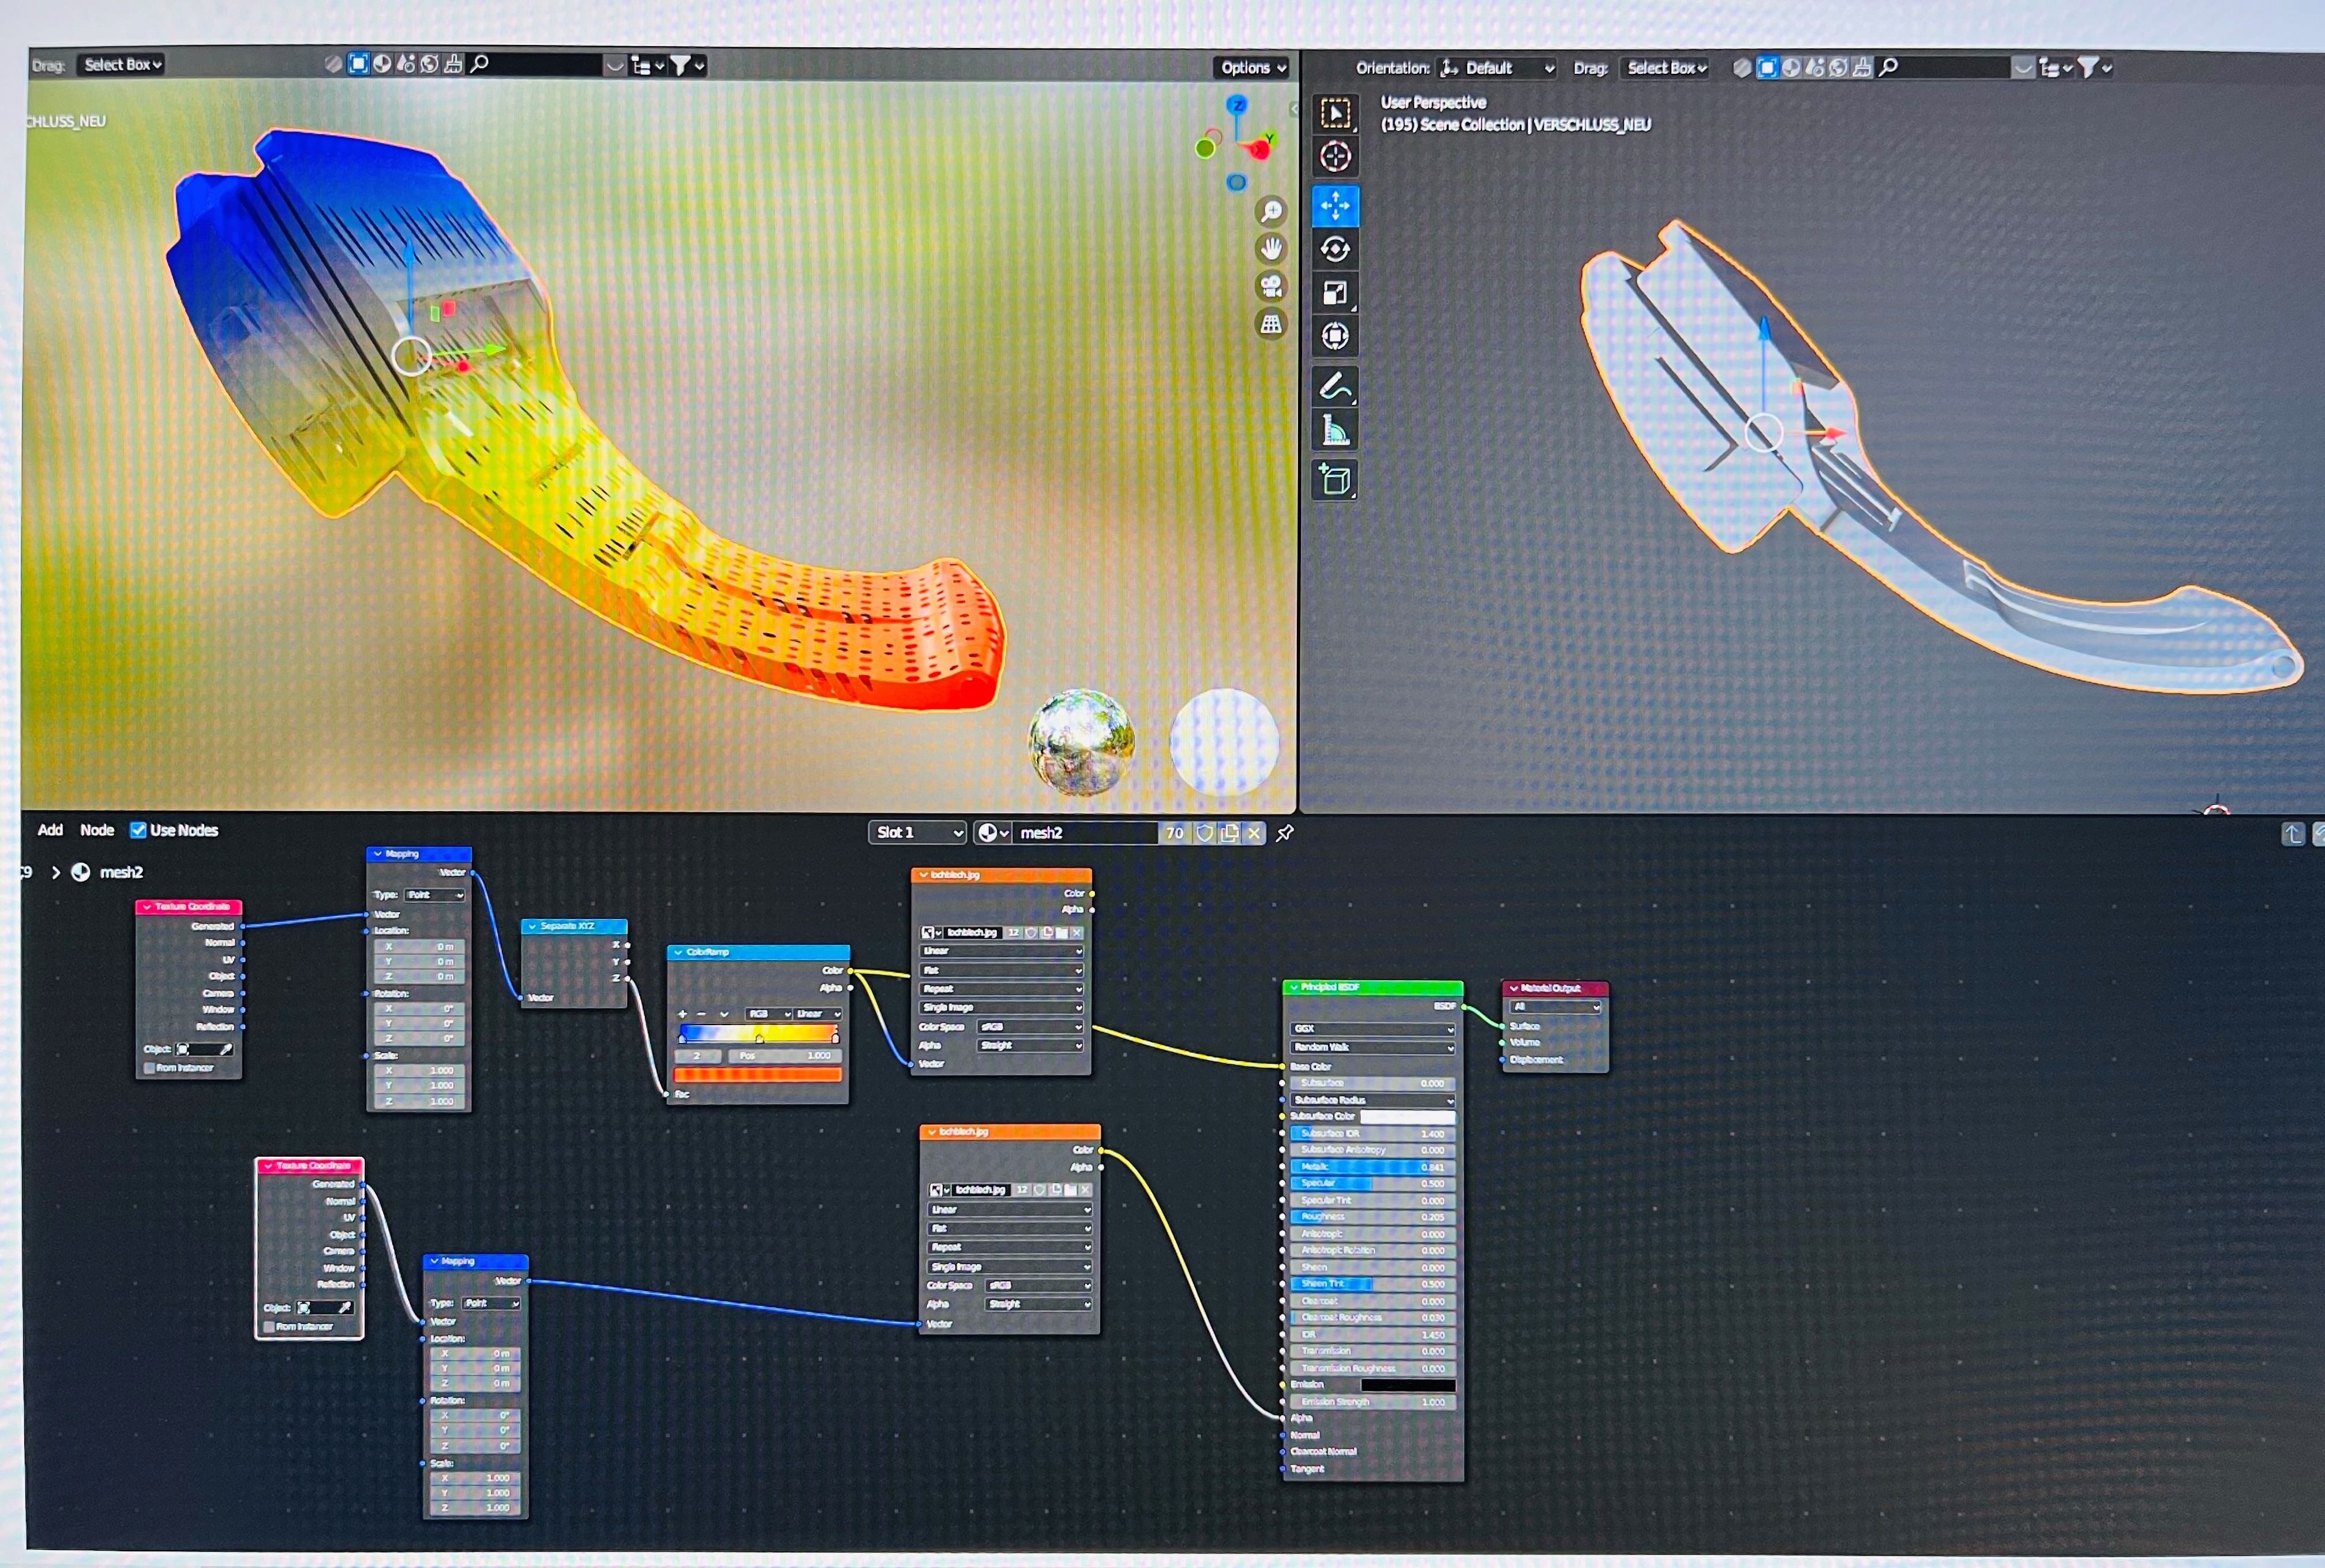This screenshot has height=1568, width=2325.
Task: Select the Cursor tool in right viewport
Action: (x=1335, y=157)
